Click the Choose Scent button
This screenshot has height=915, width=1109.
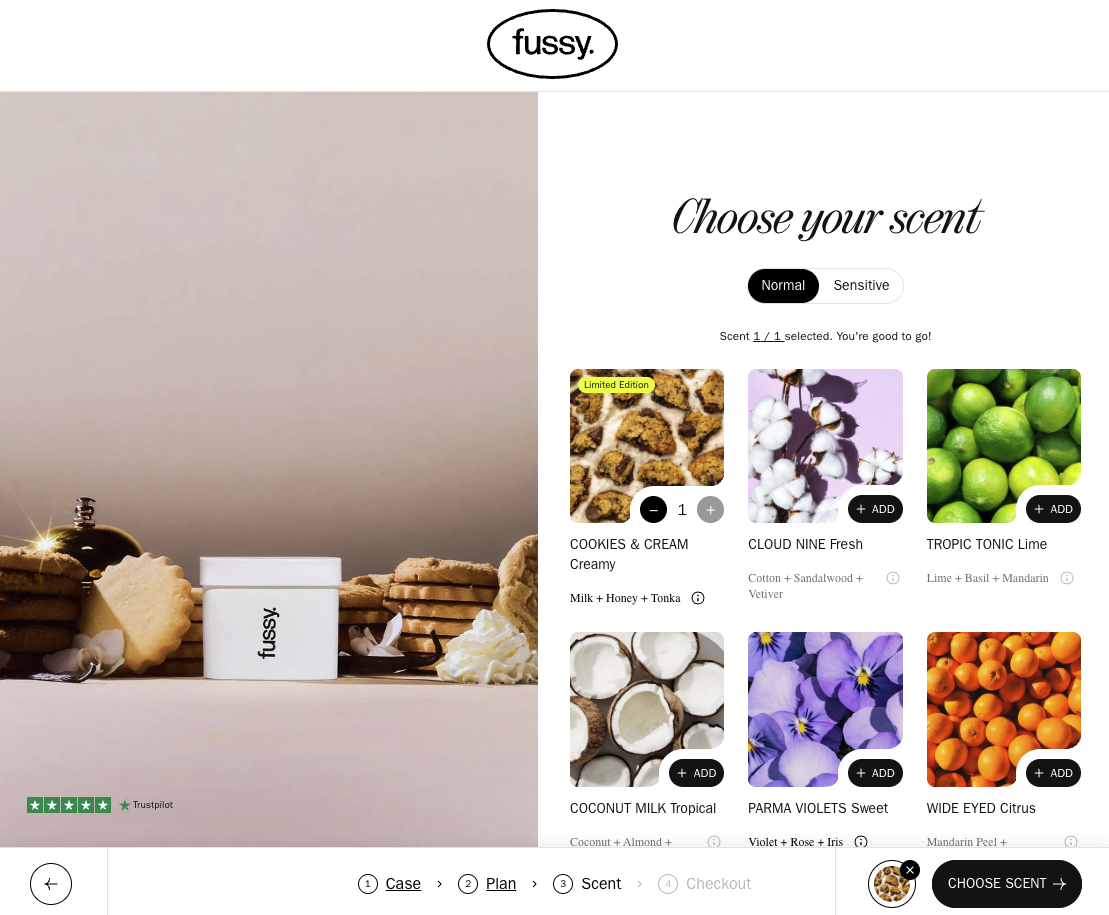[1006, 884]
